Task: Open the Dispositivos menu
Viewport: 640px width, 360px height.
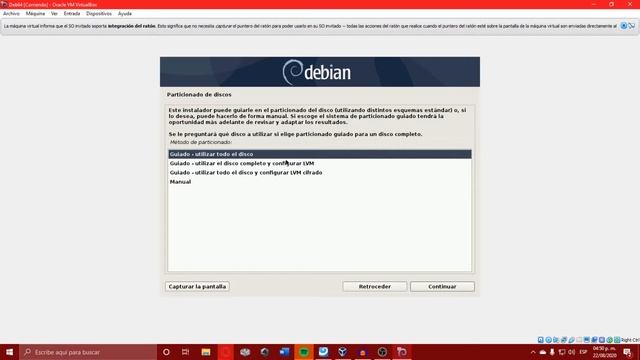Action: point(99,13)
